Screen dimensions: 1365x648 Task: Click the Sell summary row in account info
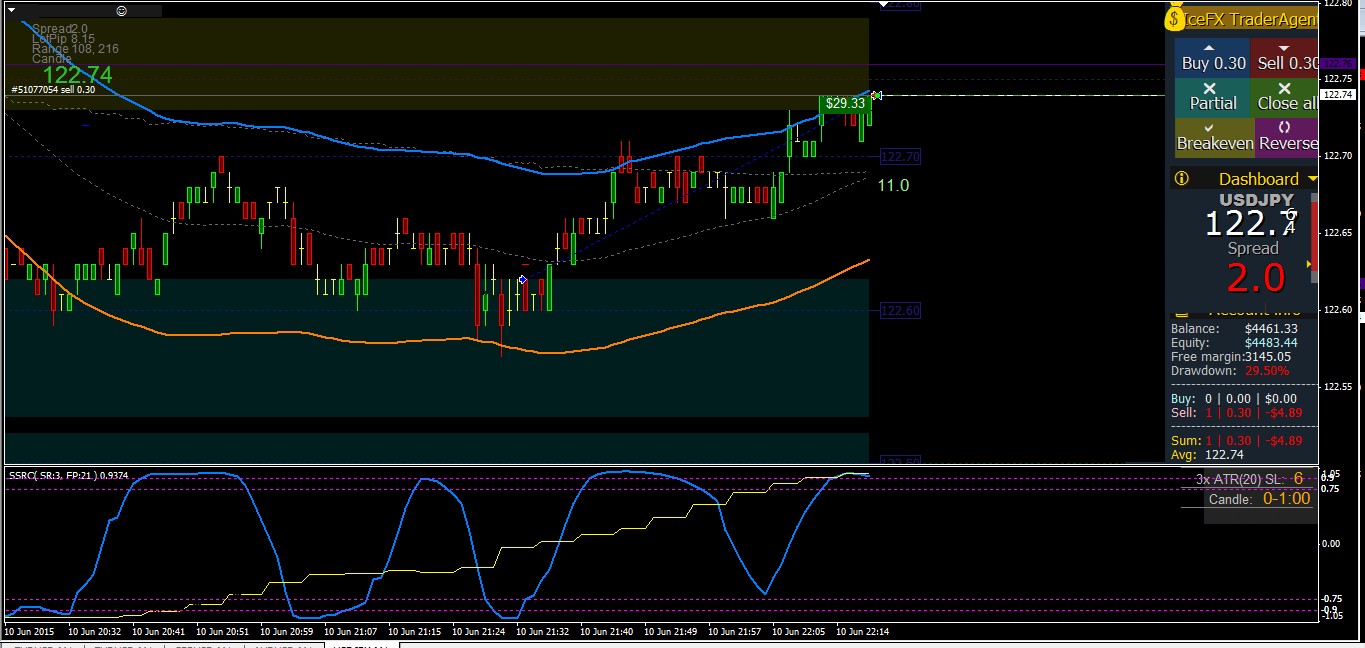1235,412
